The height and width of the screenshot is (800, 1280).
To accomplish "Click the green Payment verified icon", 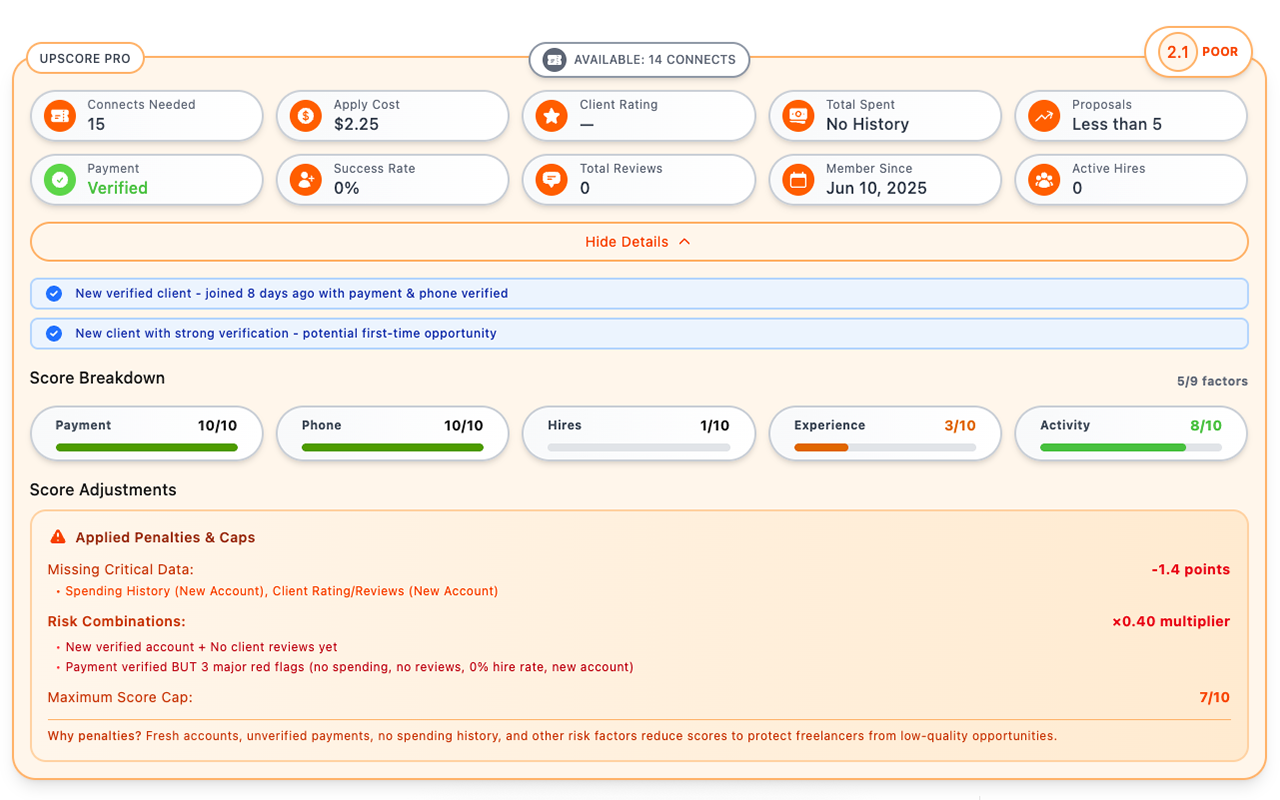I will point(58,180).
